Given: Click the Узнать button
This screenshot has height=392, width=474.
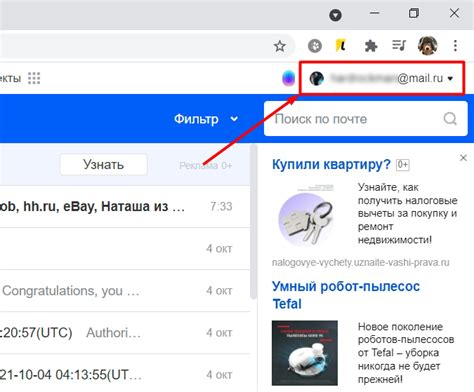Looking at the screenshot, I should click(103, 164).
